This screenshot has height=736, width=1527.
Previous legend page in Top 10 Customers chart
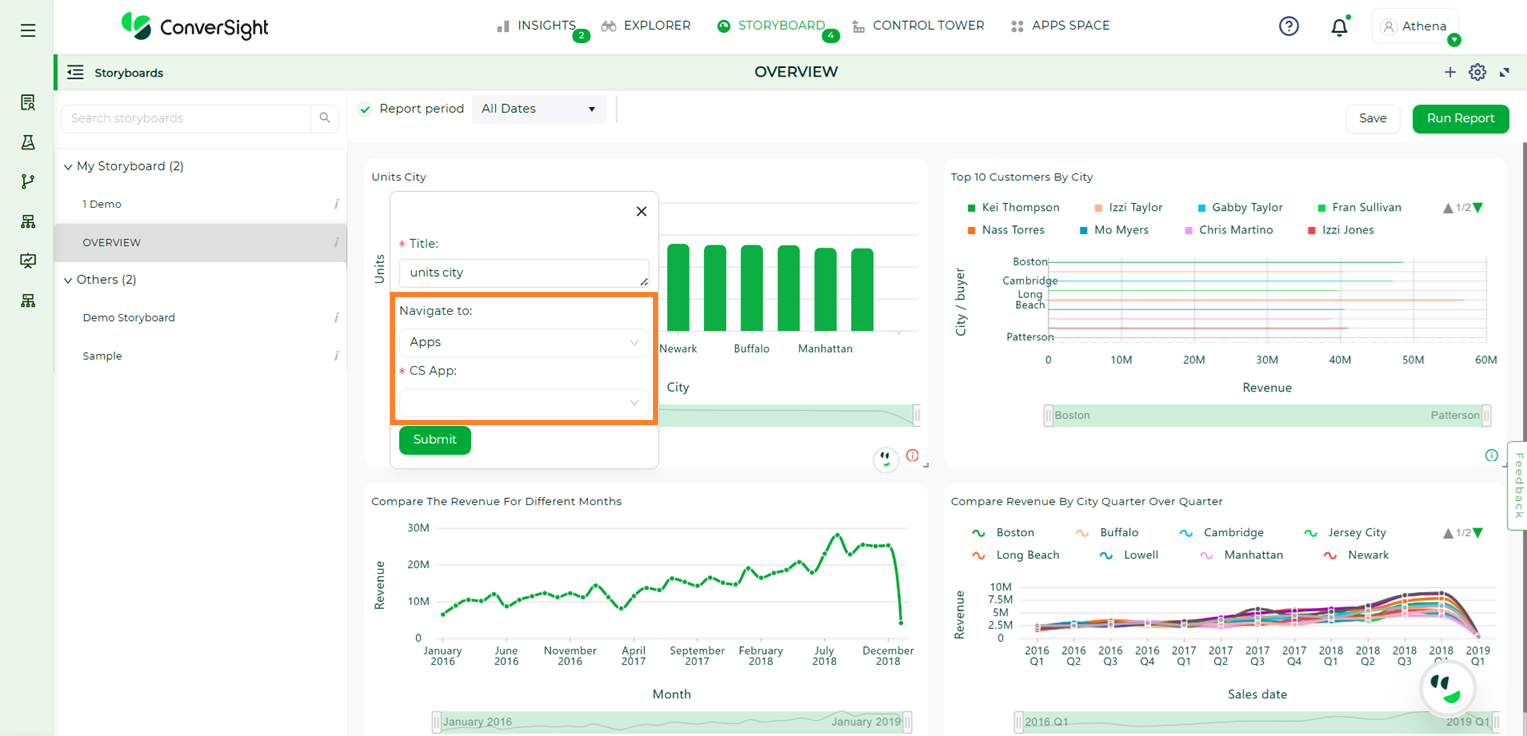[1448, 208]
